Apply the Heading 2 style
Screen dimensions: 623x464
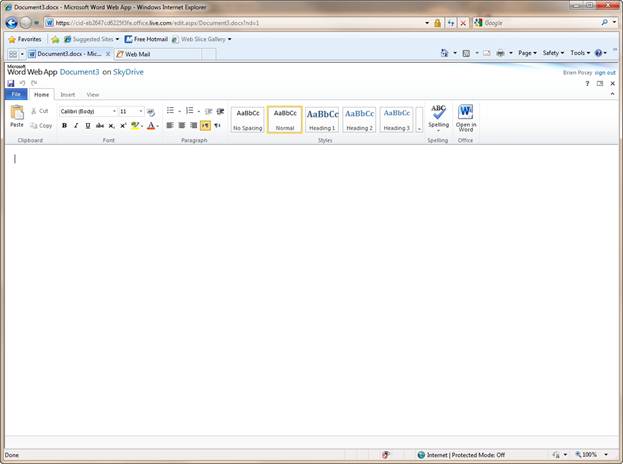(360, 120)
